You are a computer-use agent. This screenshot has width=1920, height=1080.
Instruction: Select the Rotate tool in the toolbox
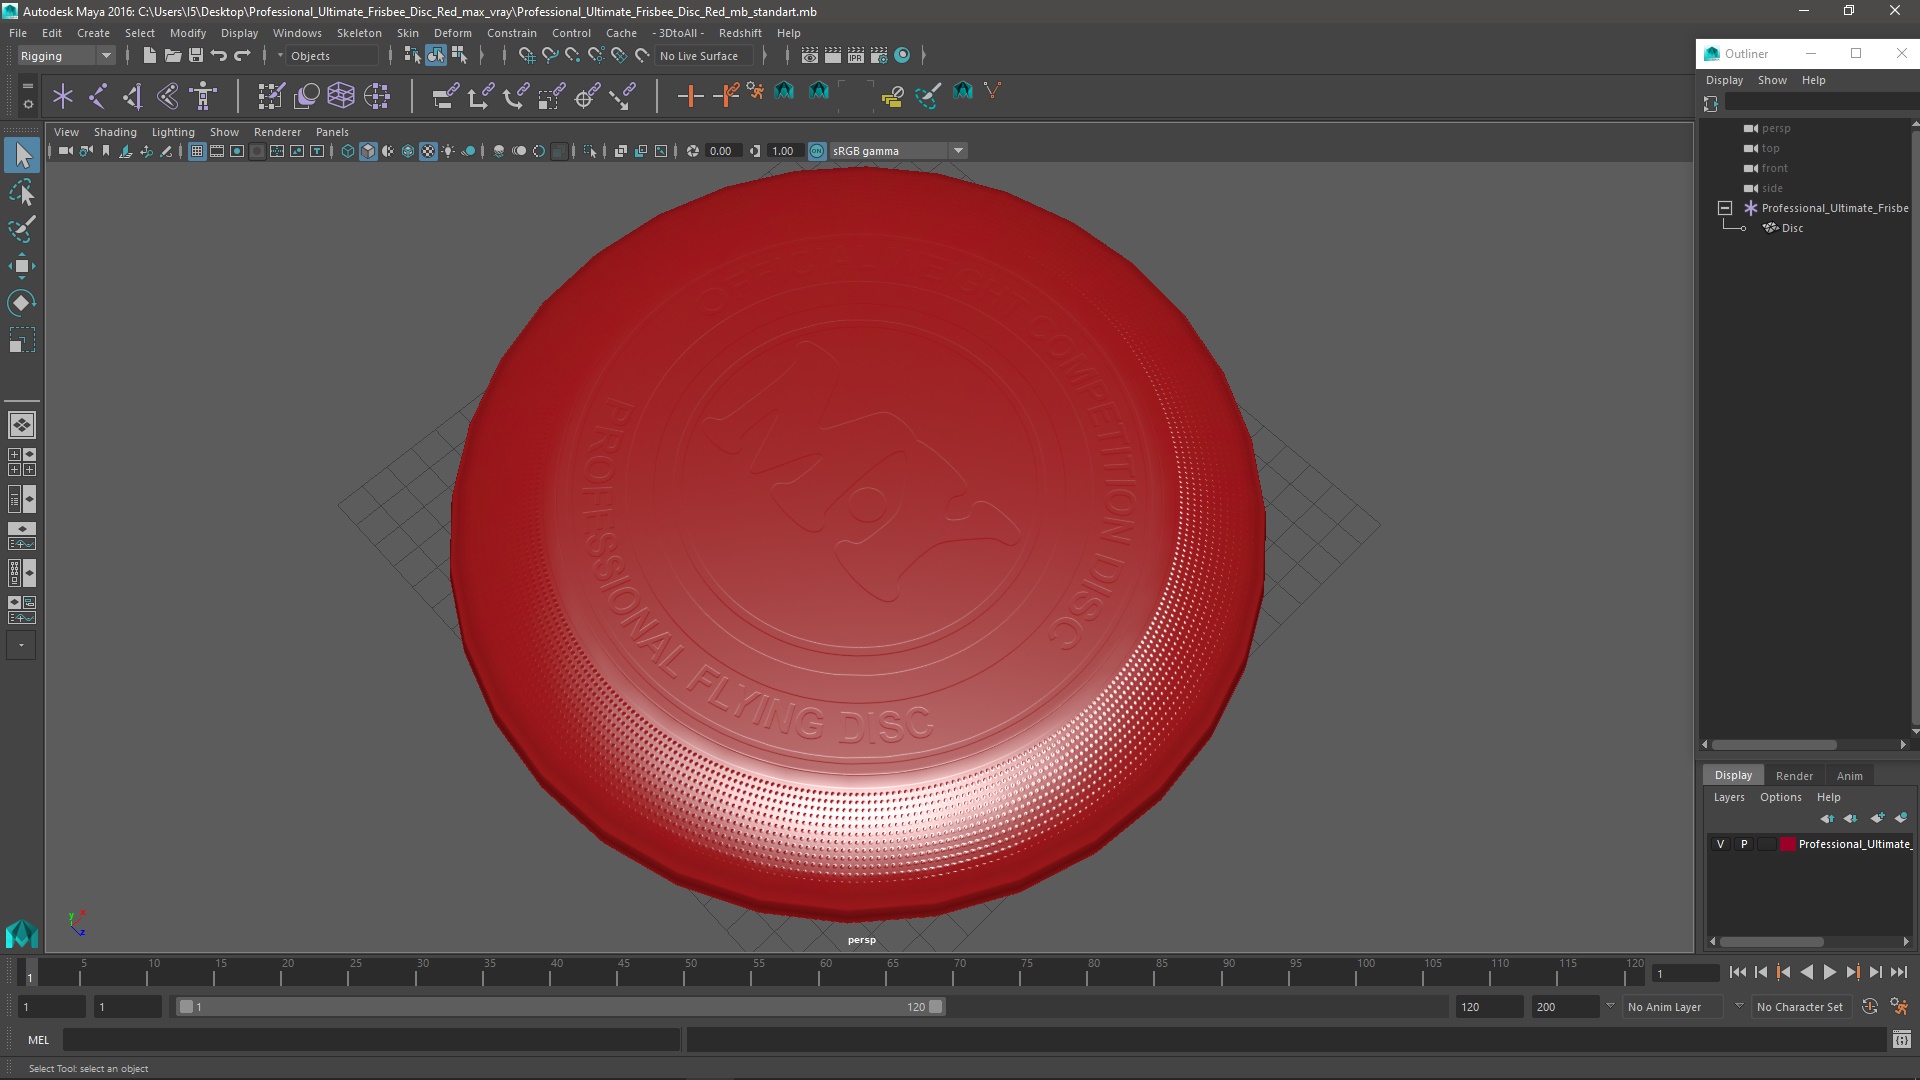pyautogui.click(x=21, y=303)
